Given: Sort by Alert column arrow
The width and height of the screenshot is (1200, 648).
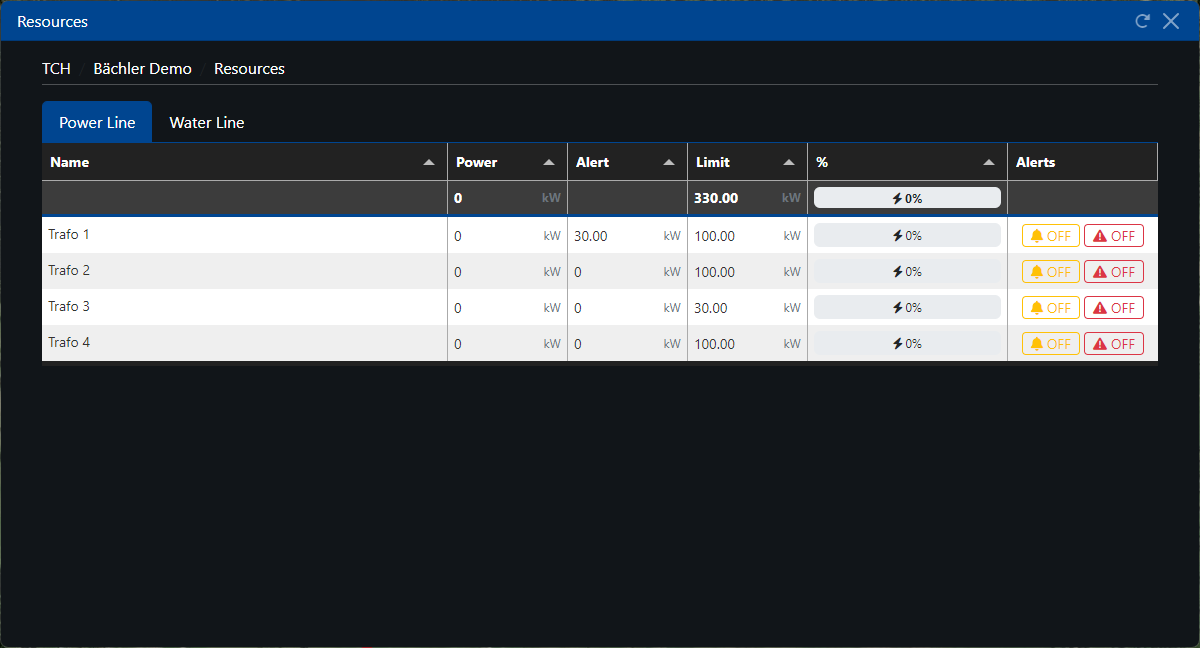Looking at the screenshot, I should (x=669, y=162).
